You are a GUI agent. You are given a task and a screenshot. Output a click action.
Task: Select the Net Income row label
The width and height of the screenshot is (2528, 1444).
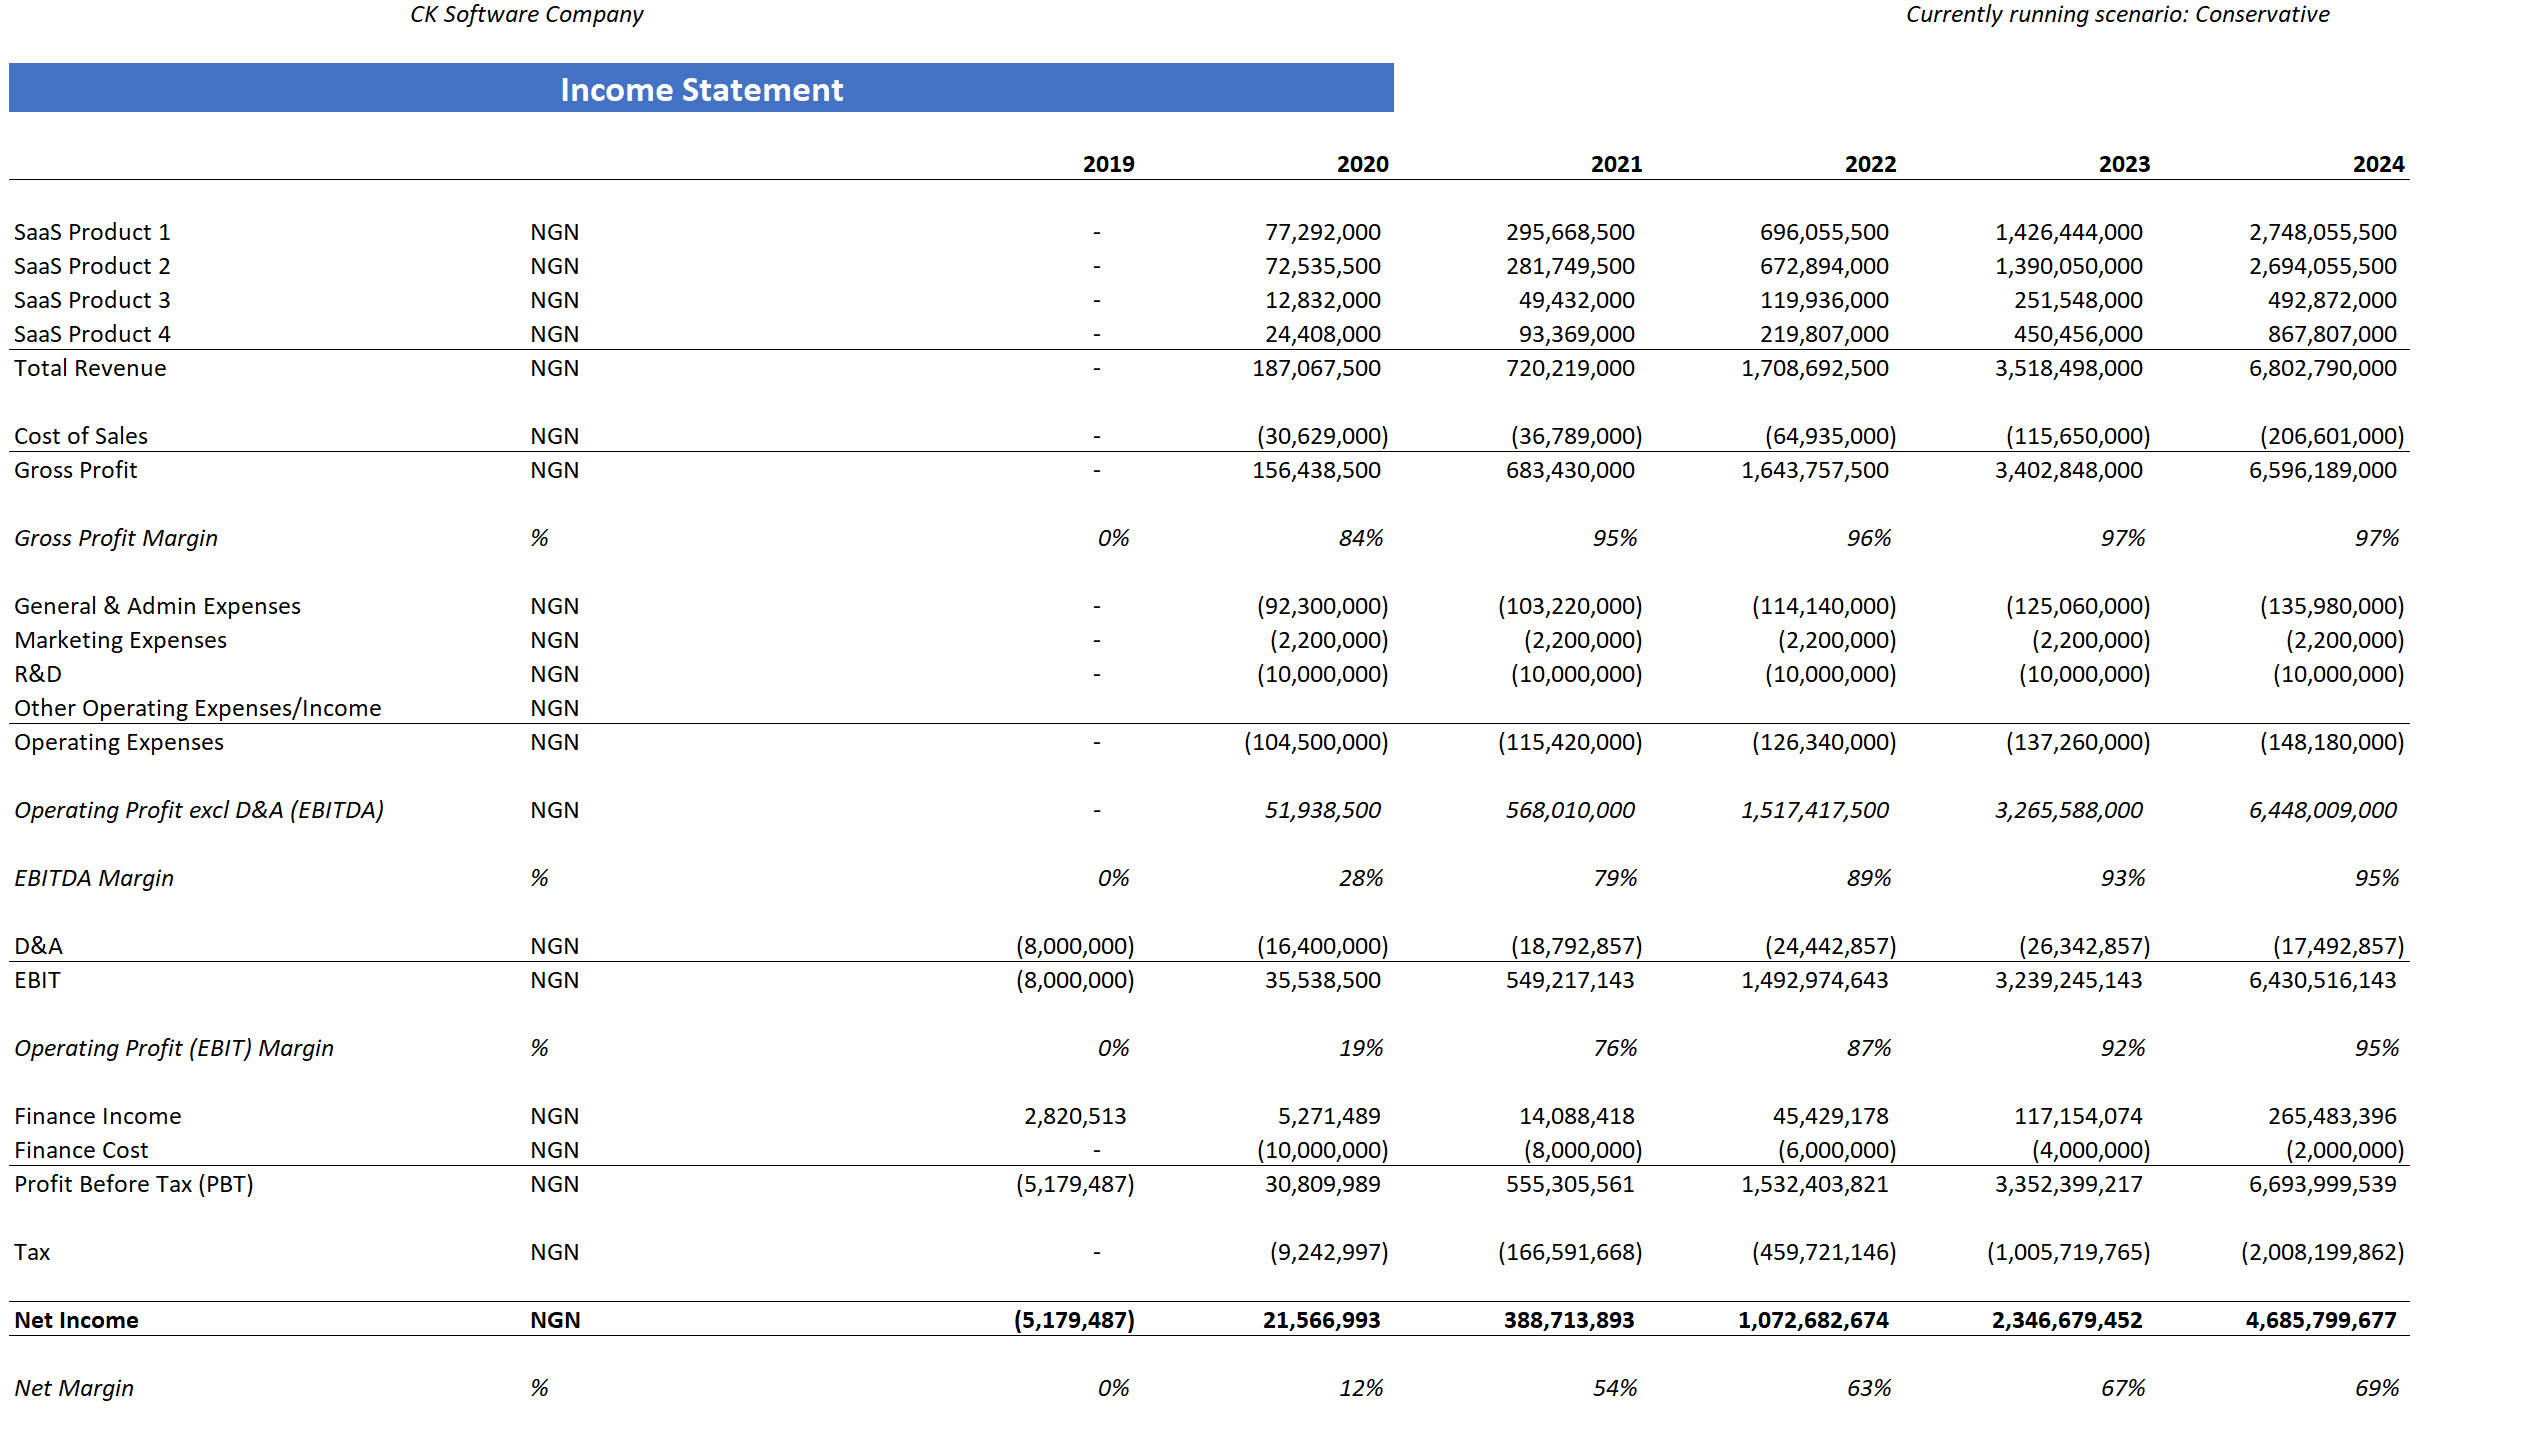point(76,1320)
